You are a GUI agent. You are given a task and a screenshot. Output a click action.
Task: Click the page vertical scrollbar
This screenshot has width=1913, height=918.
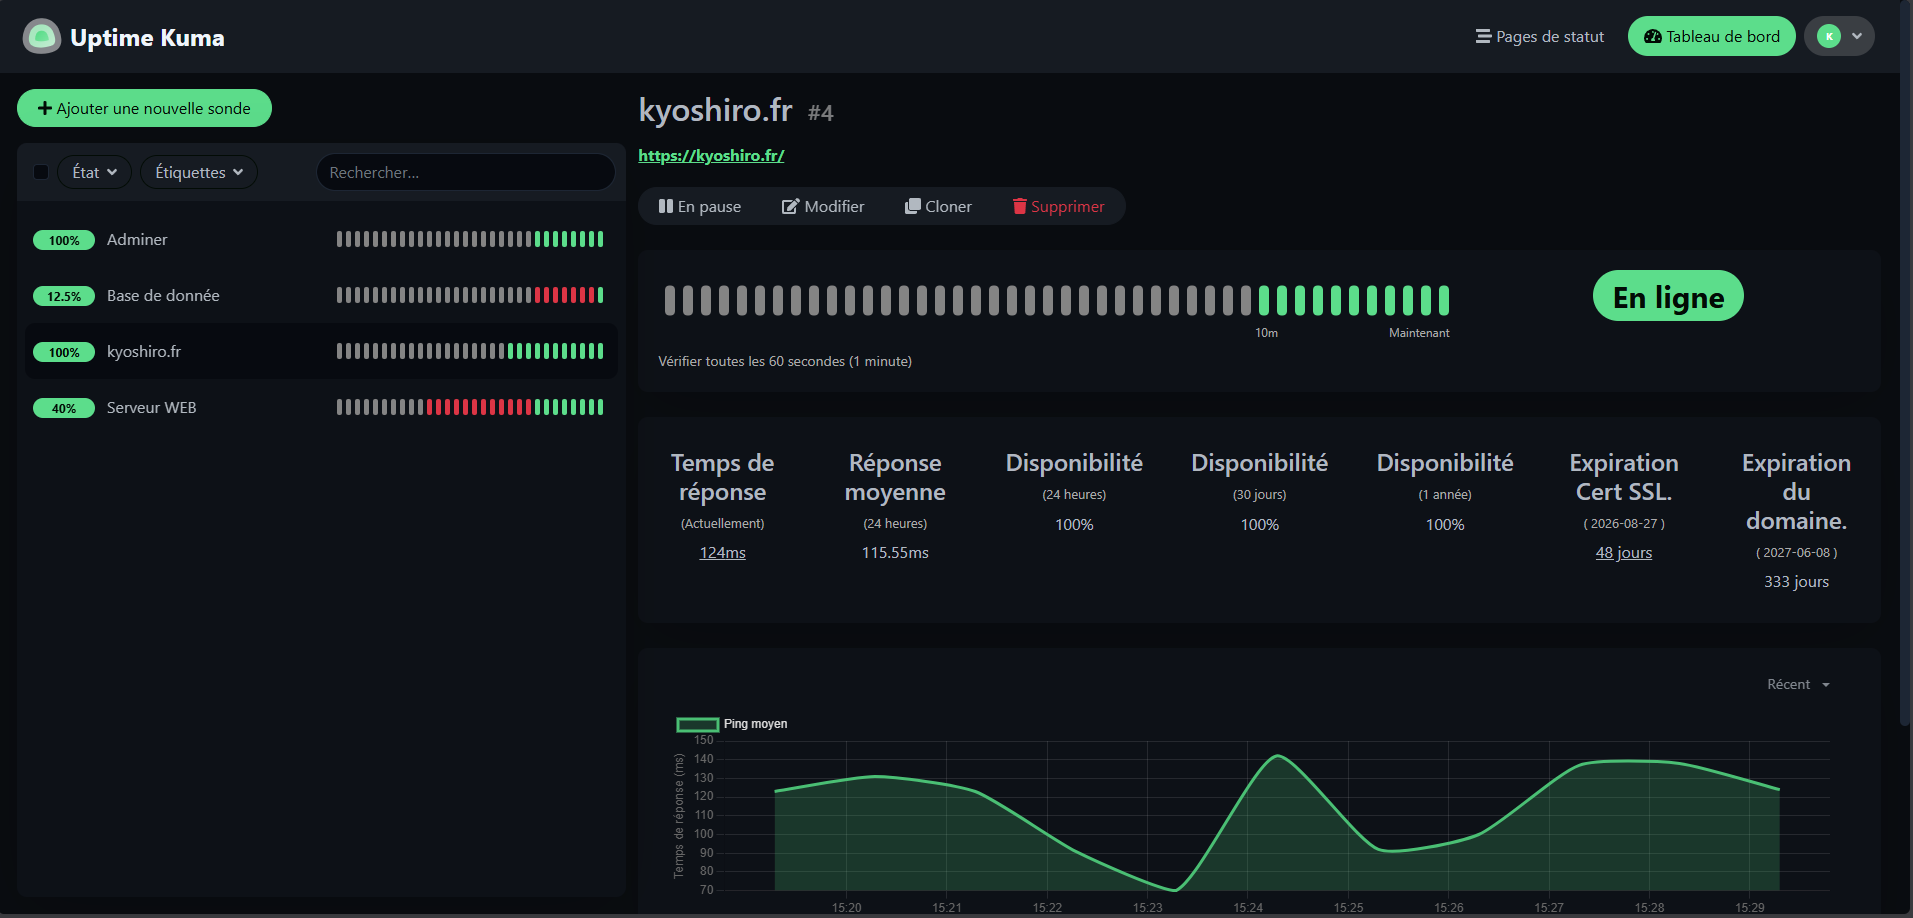point(1905,362)
